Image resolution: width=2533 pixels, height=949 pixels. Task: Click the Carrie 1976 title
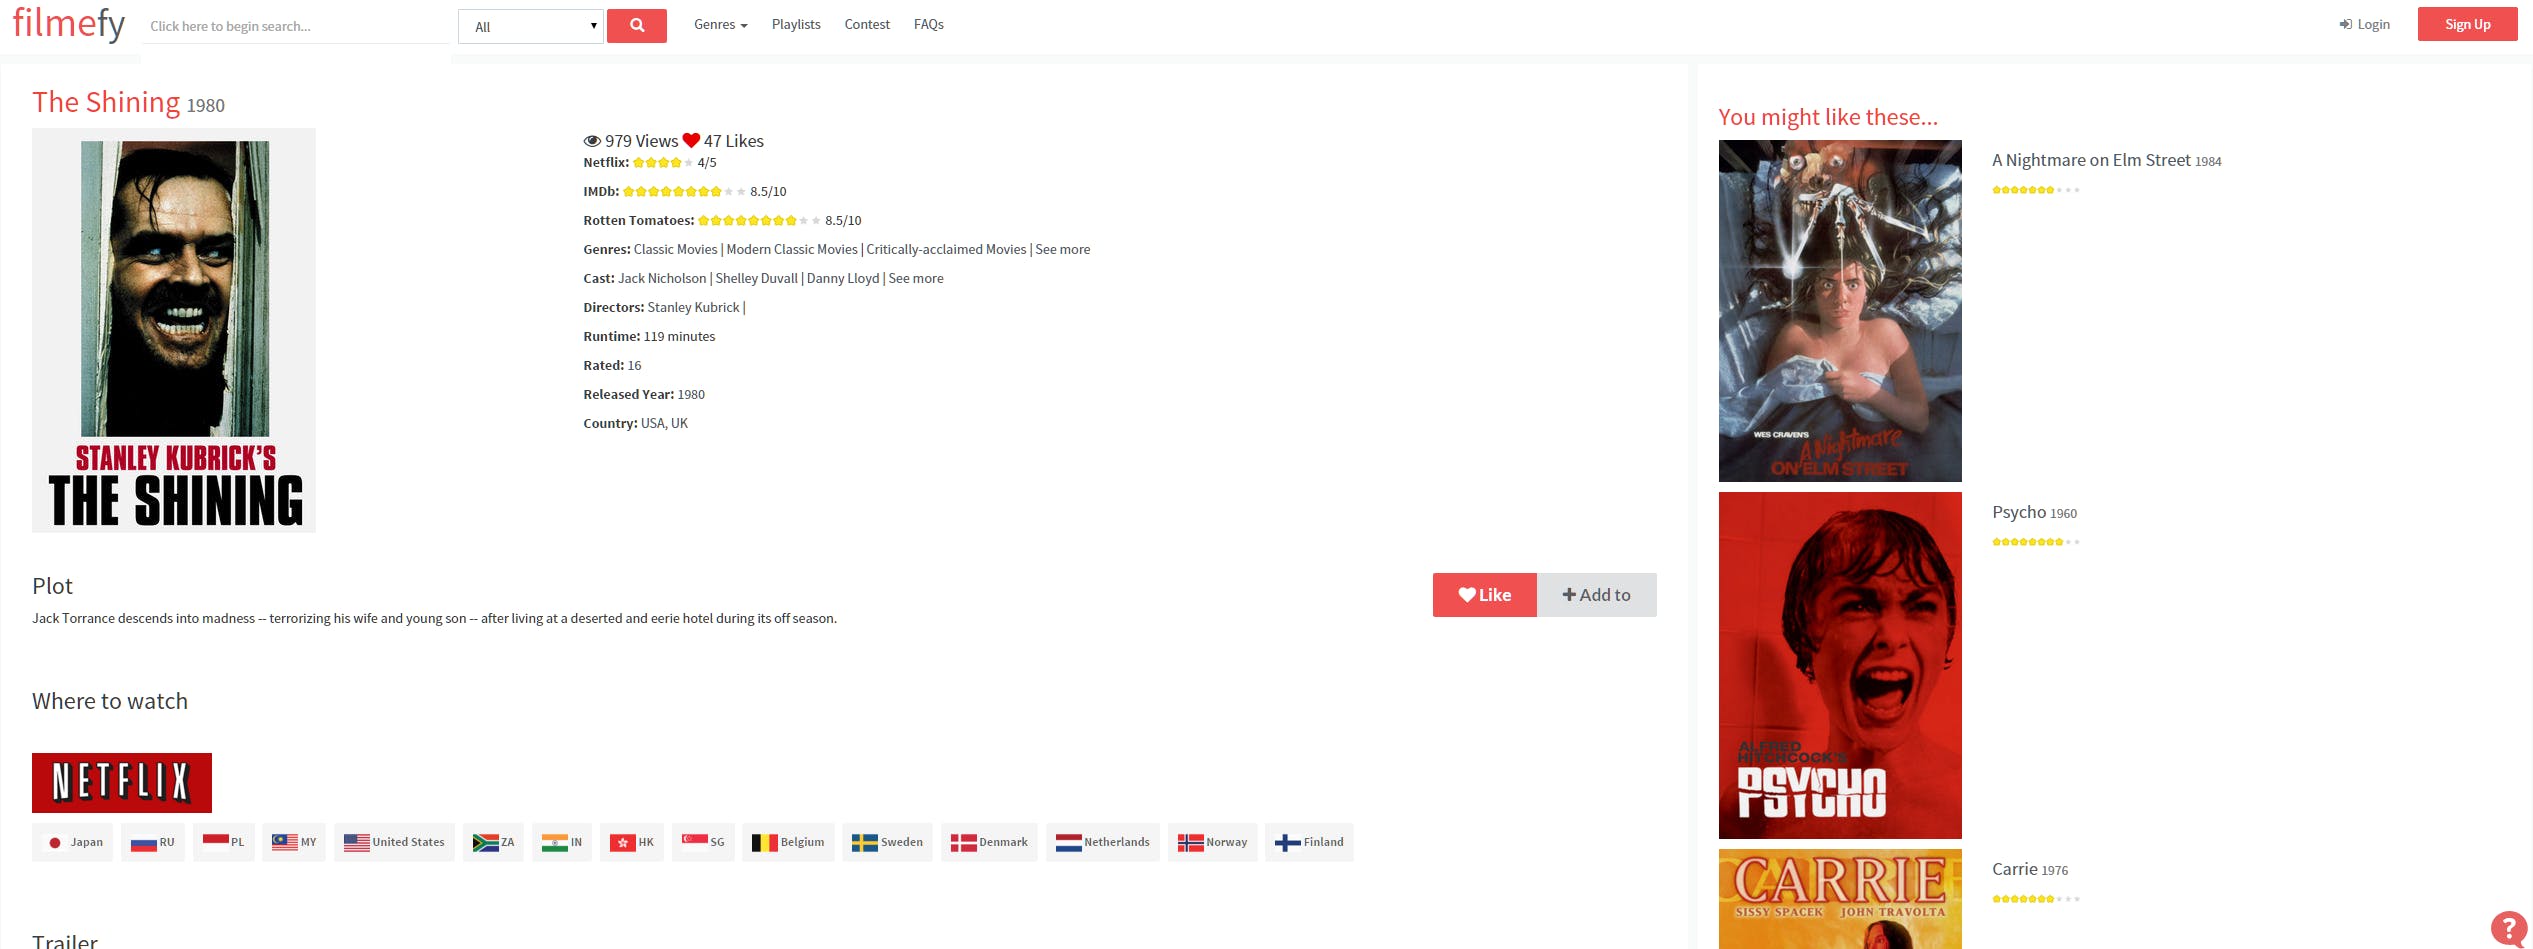pos(2030,869)
